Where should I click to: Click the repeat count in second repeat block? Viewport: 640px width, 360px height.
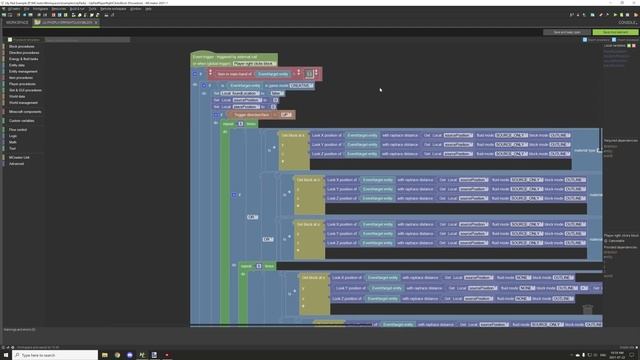[x=258, y=266]
